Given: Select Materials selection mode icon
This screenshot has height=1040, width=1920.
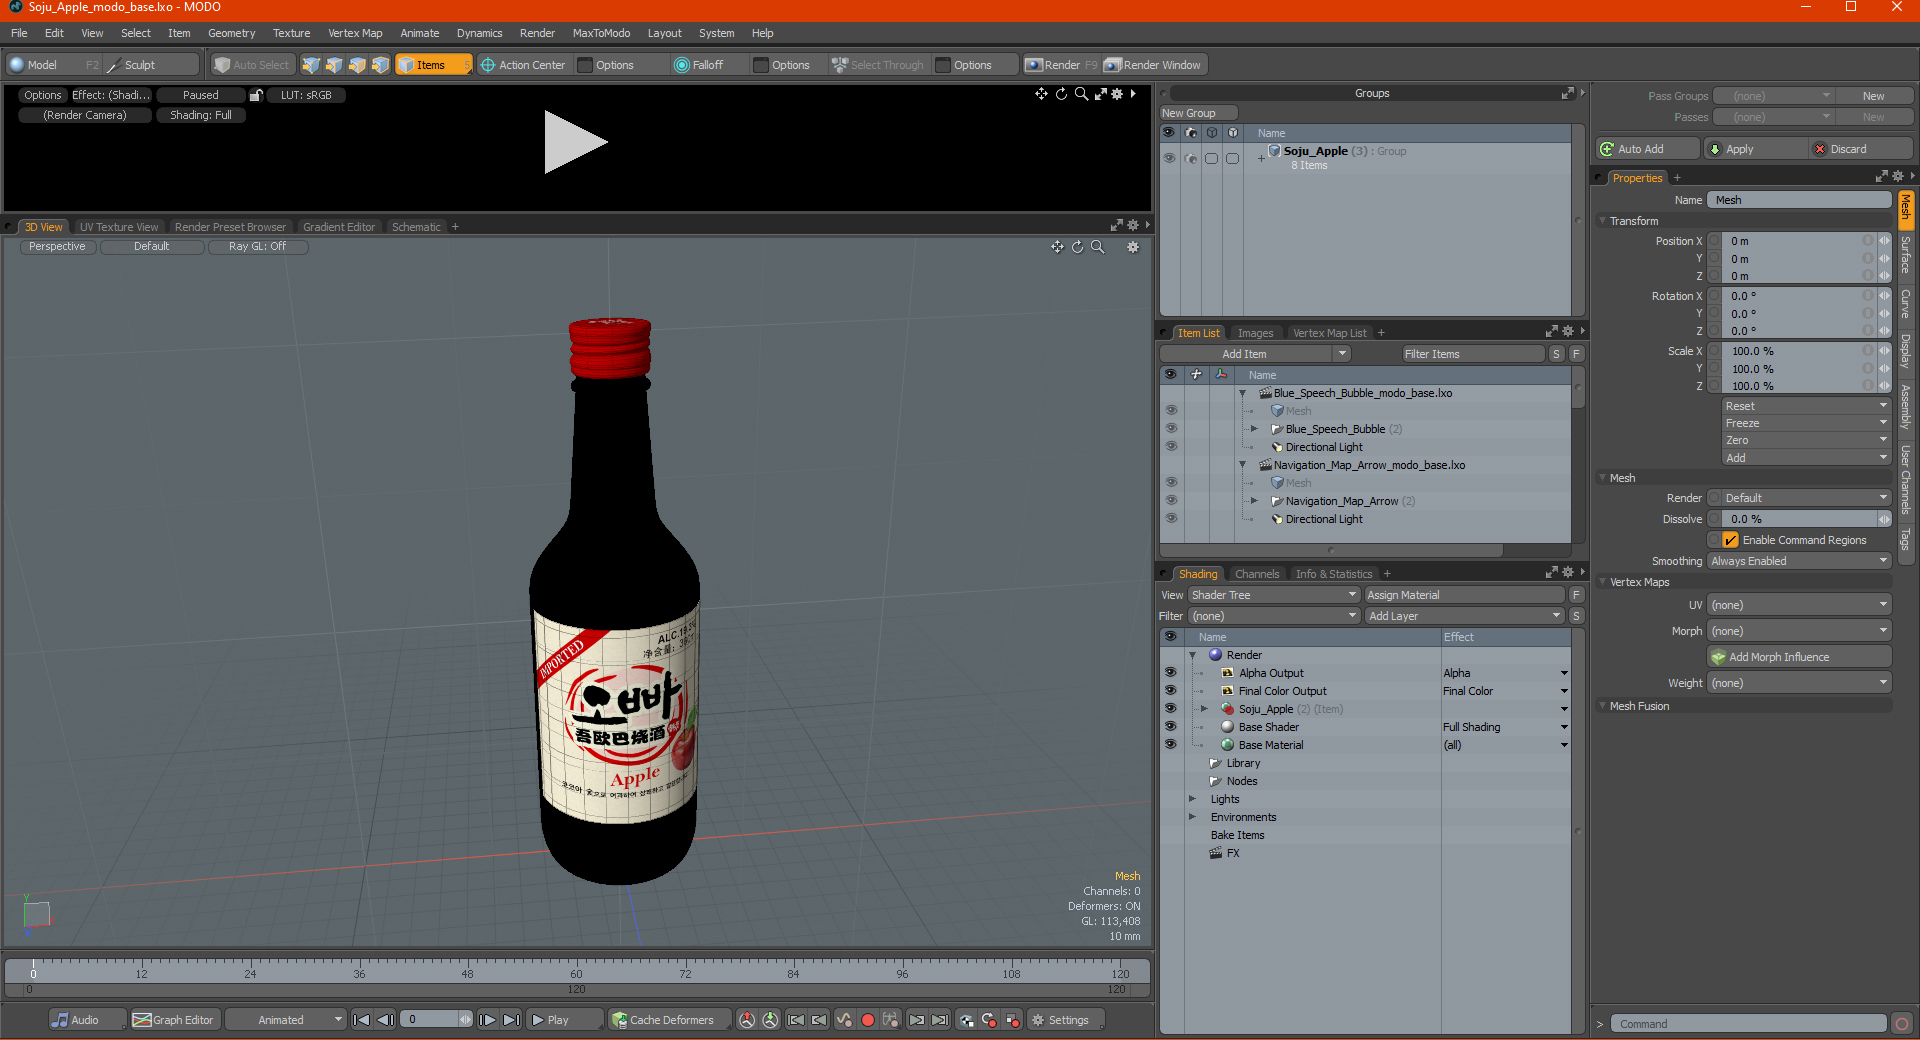Looking at the screenshot, I should [380, 65].
